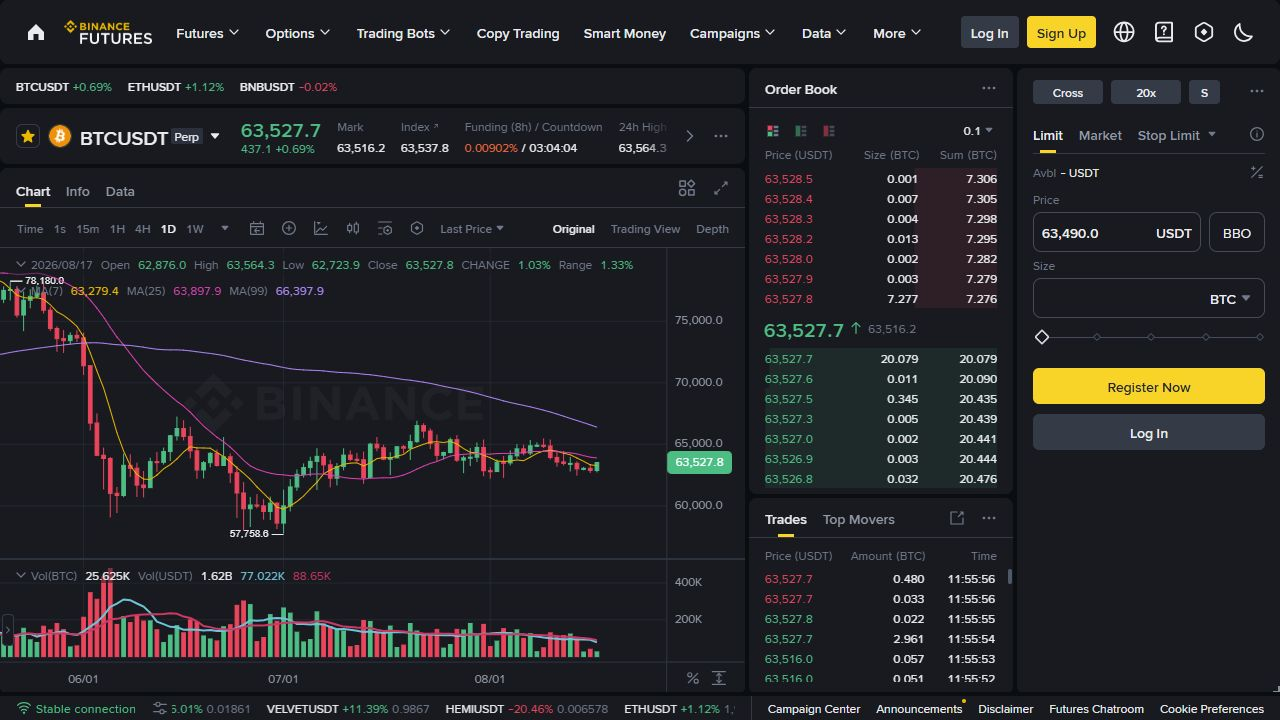Switch to the Info tab
1280x720 pixels.
78,191
